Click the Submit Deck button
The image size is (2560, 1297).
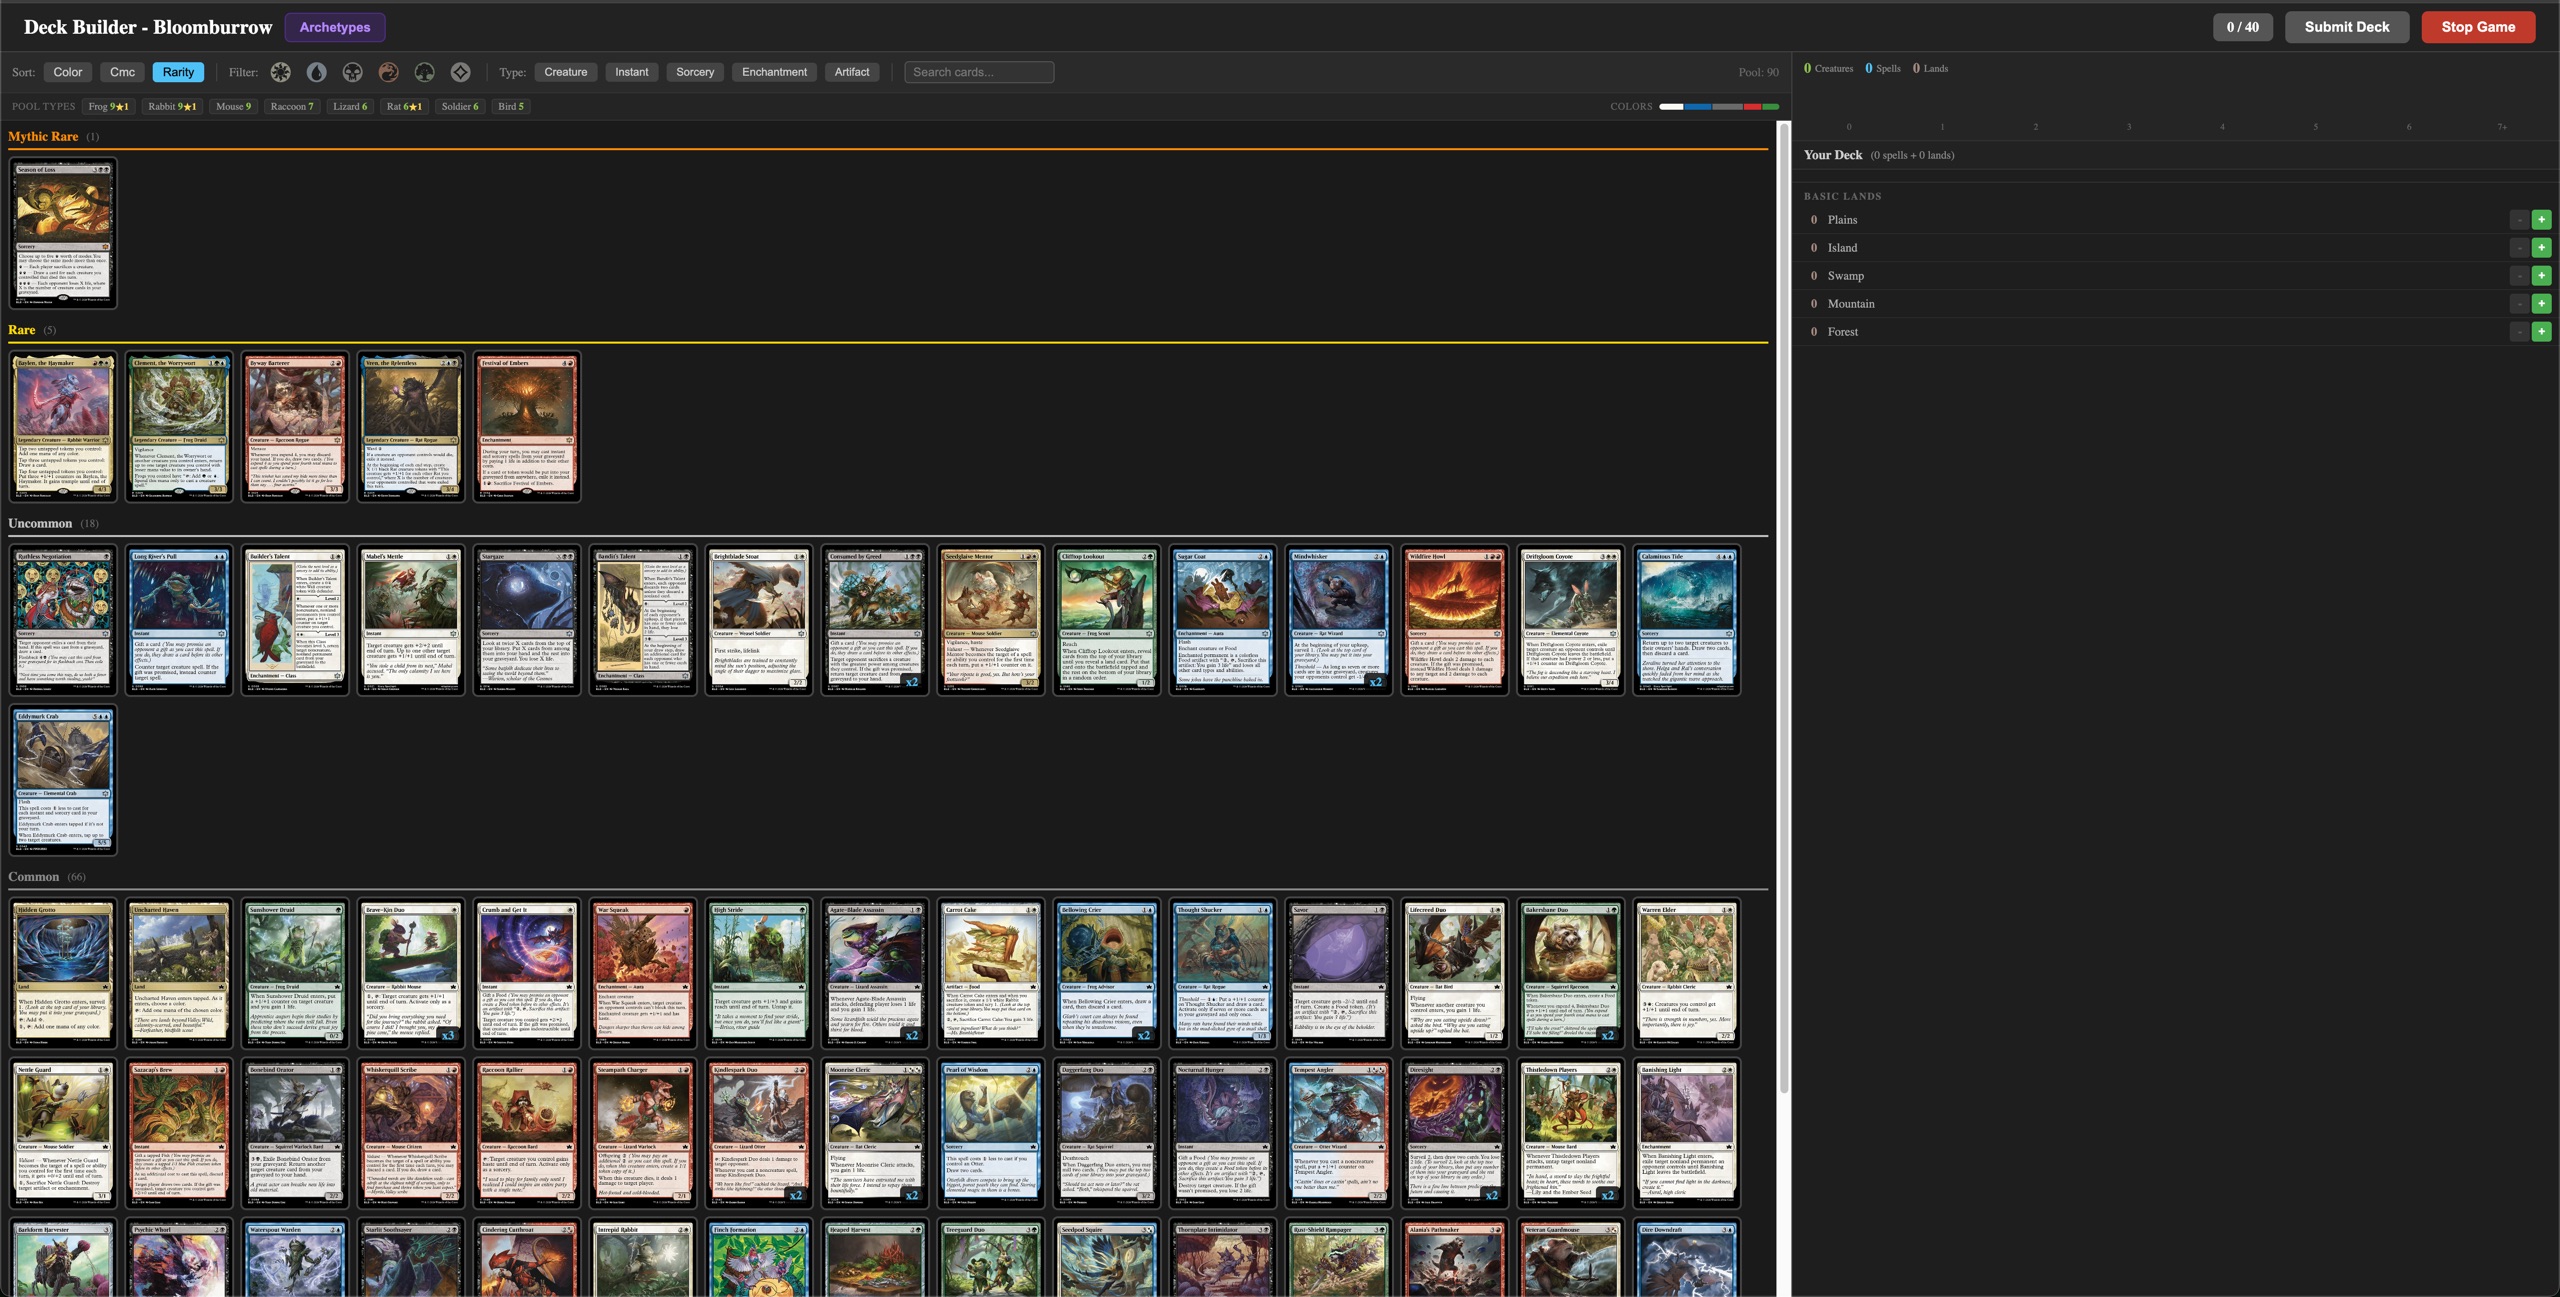click(2347, 27)
